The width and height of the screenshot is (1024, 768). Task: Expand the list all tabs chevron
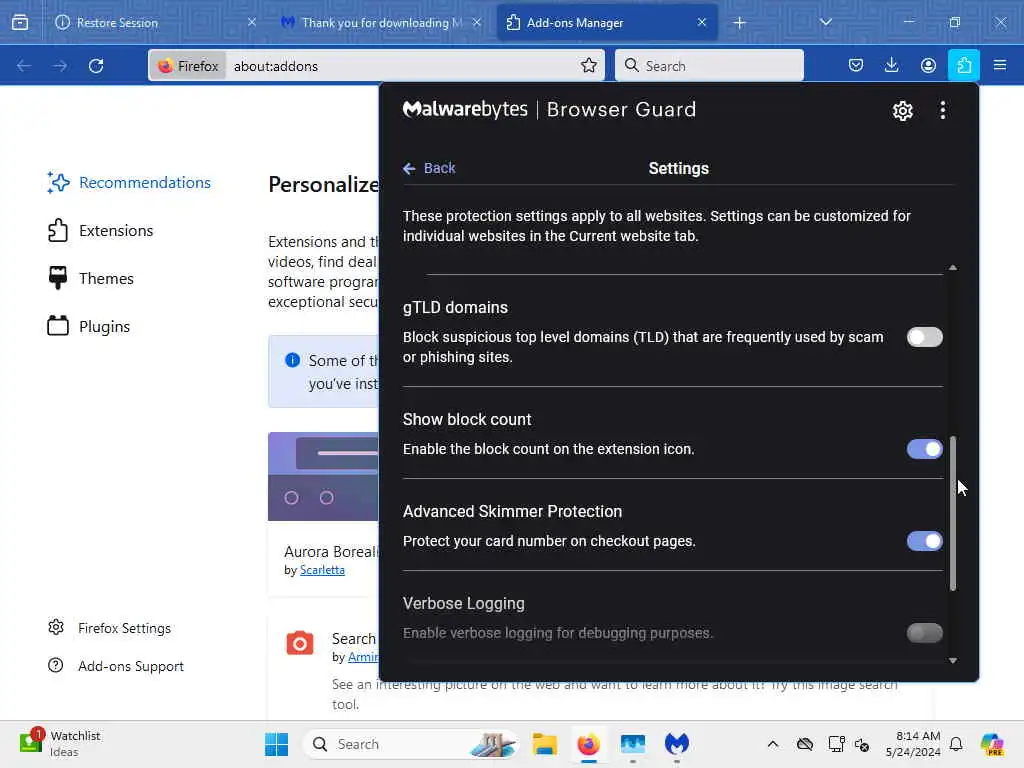click(x=825, y=22)
